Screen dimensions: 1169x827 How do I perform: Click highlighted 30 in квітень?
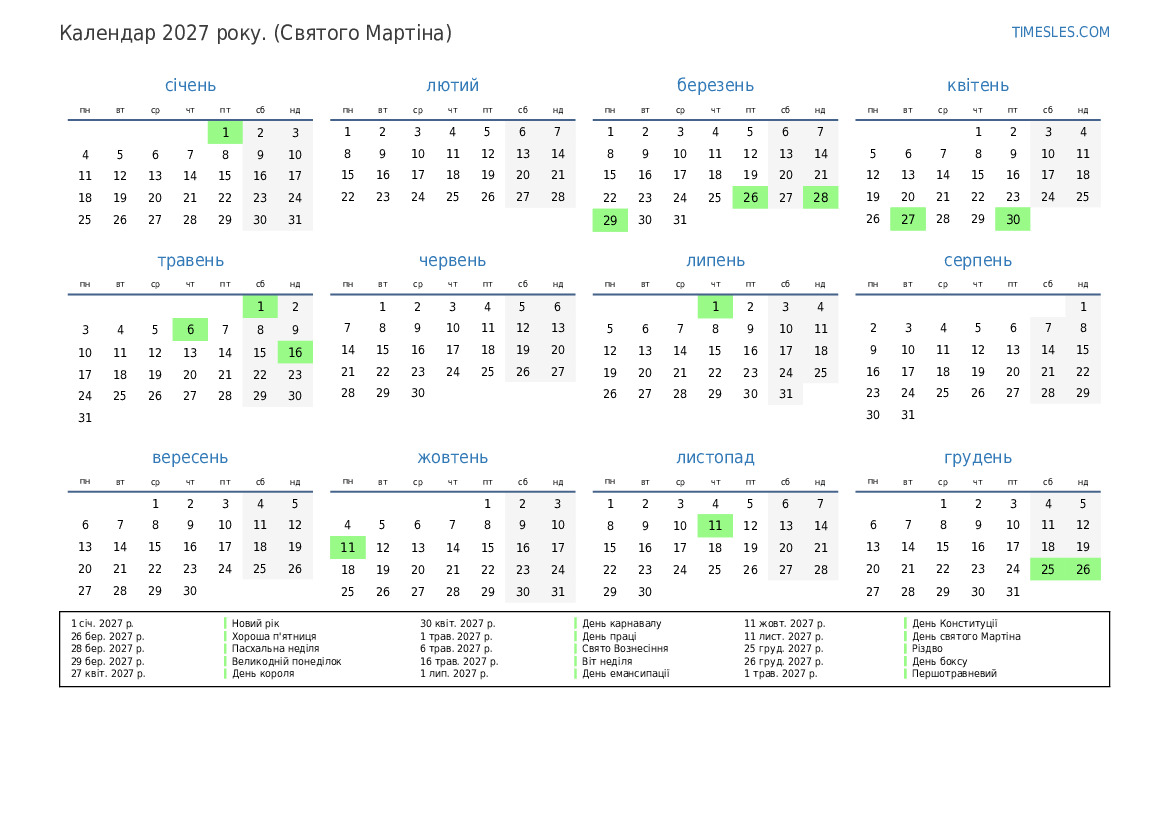(1012, 220)
